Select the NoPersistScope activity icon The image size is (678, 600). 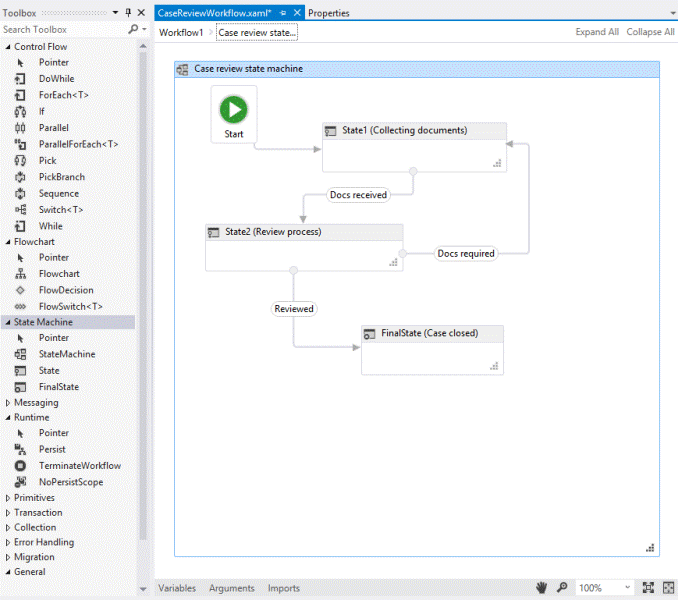pyautogui.click(x=20, y=482)
